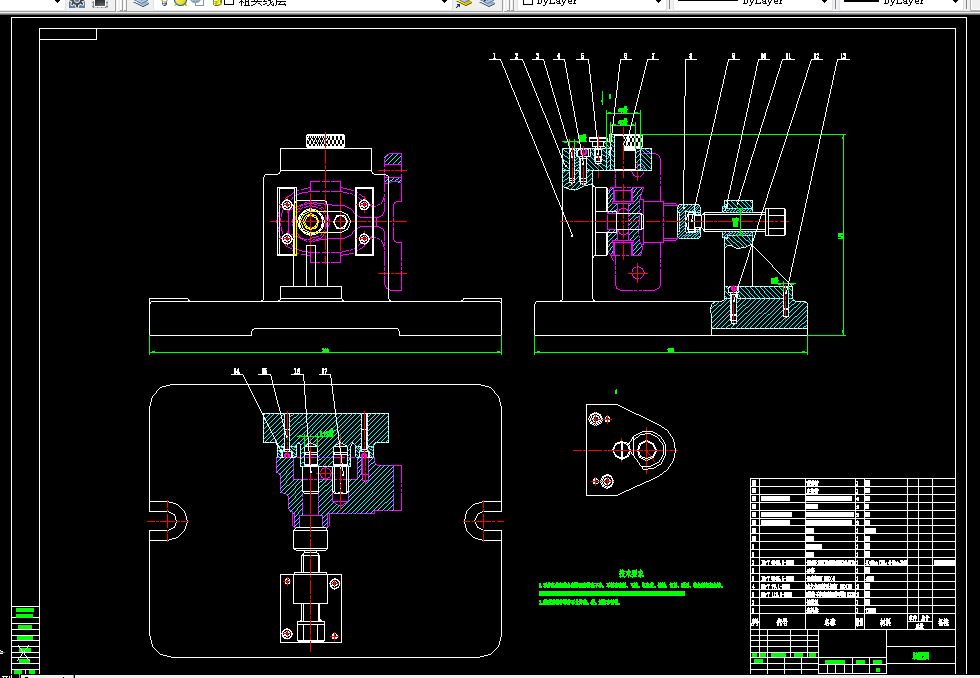
Task: Click the 名称 header in parts list
Action: 829,622
